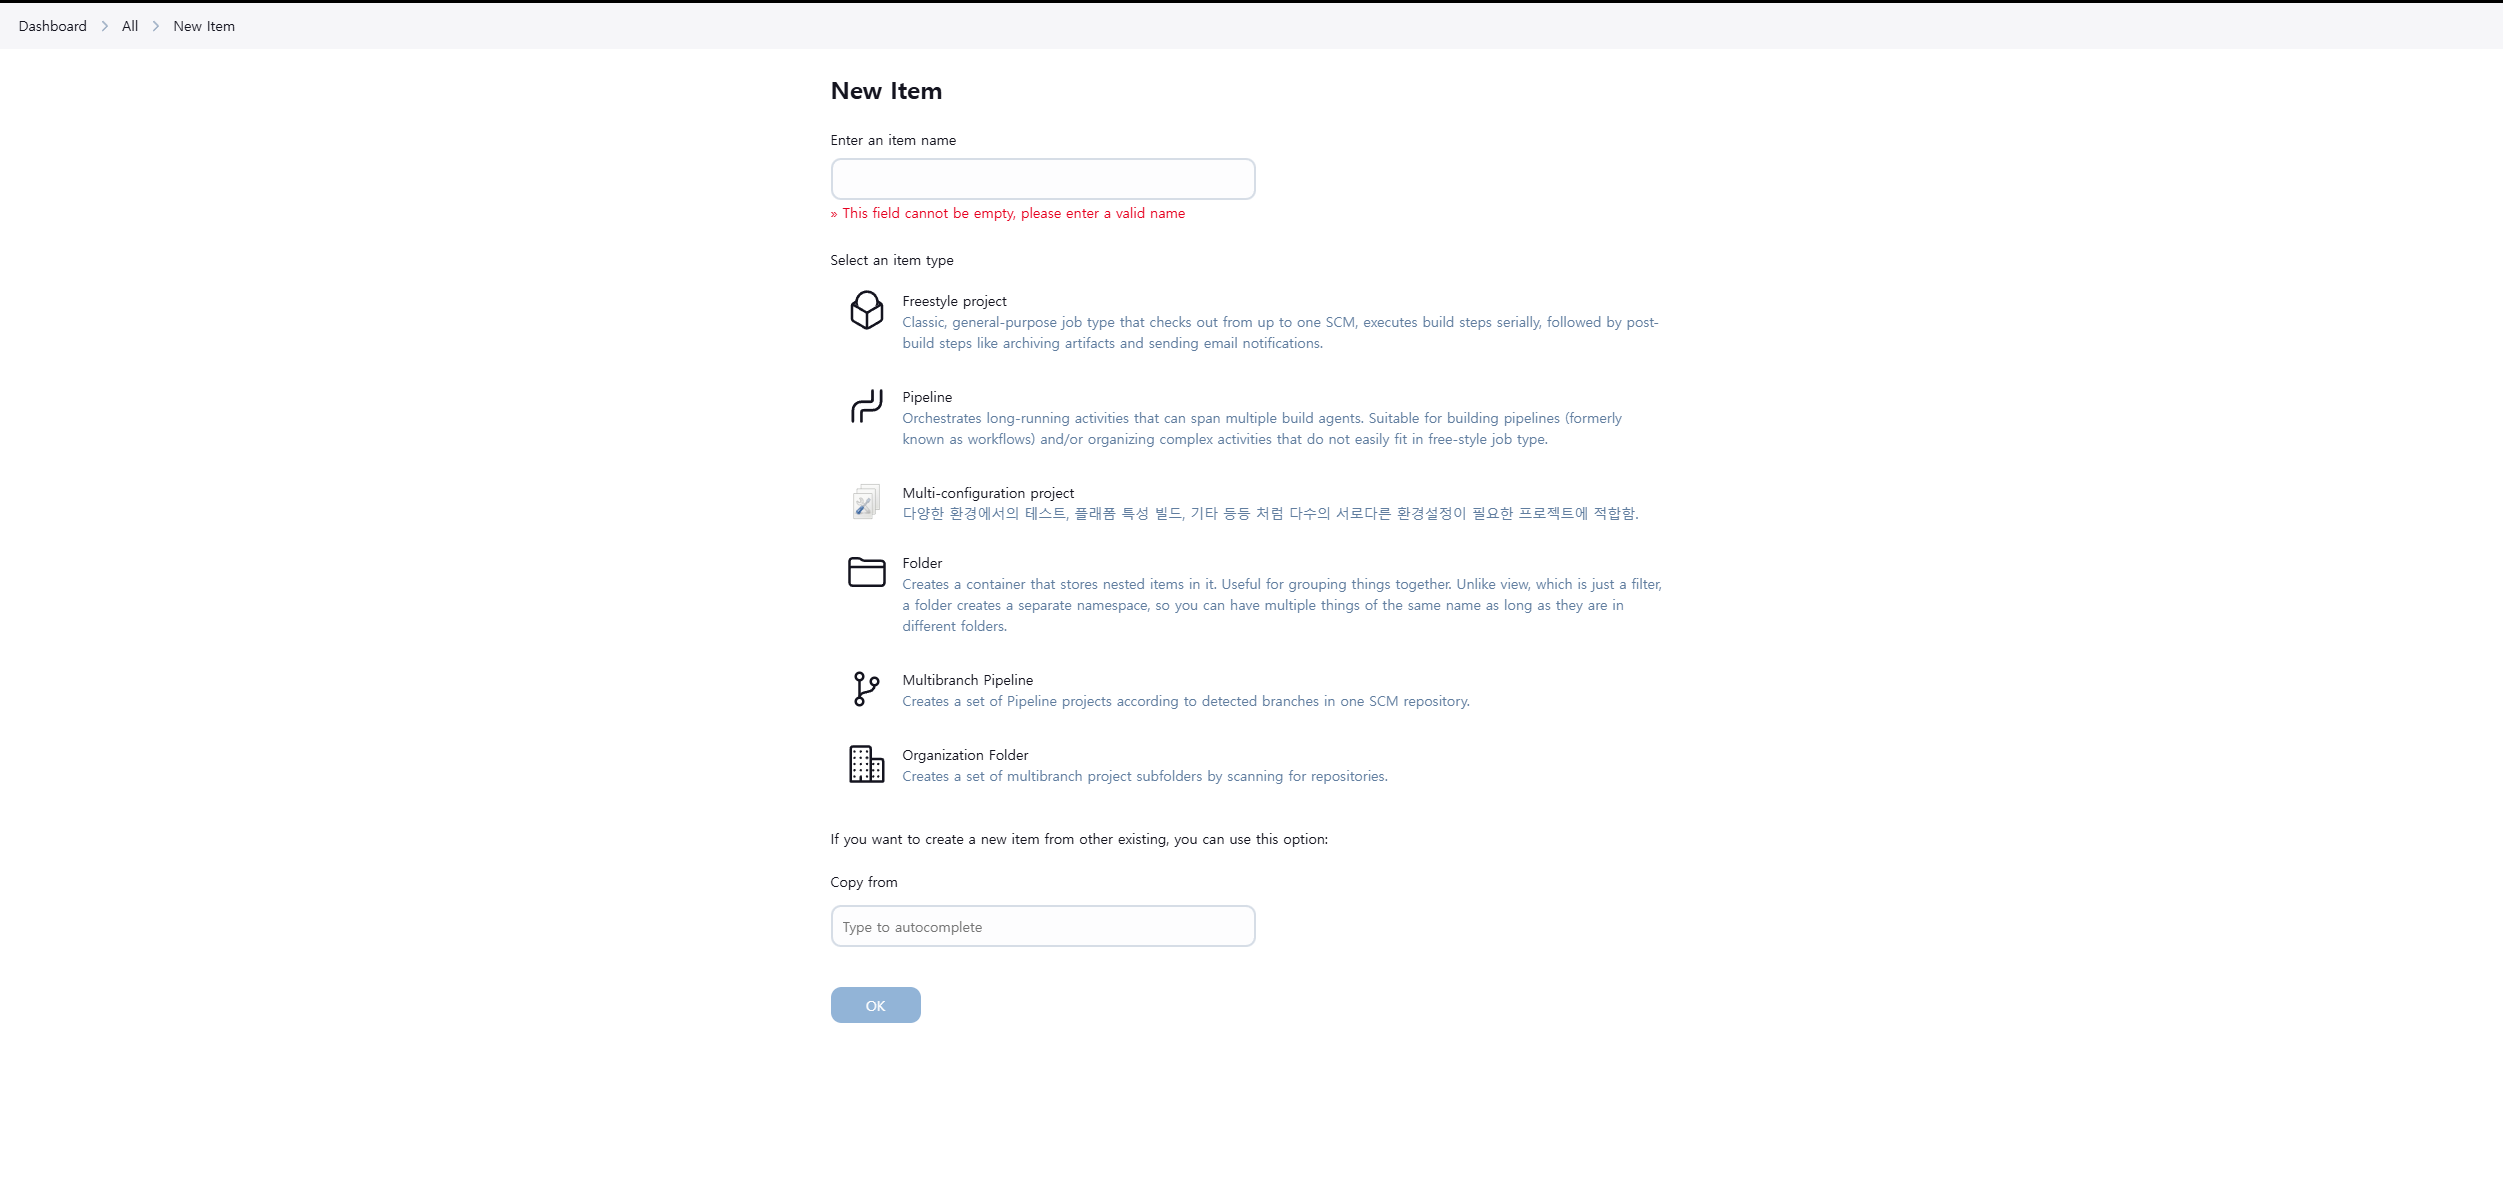The image size is (2503, 1195).
Task: Open chevron after Dashboard breadcrumb
Action: 104,26
